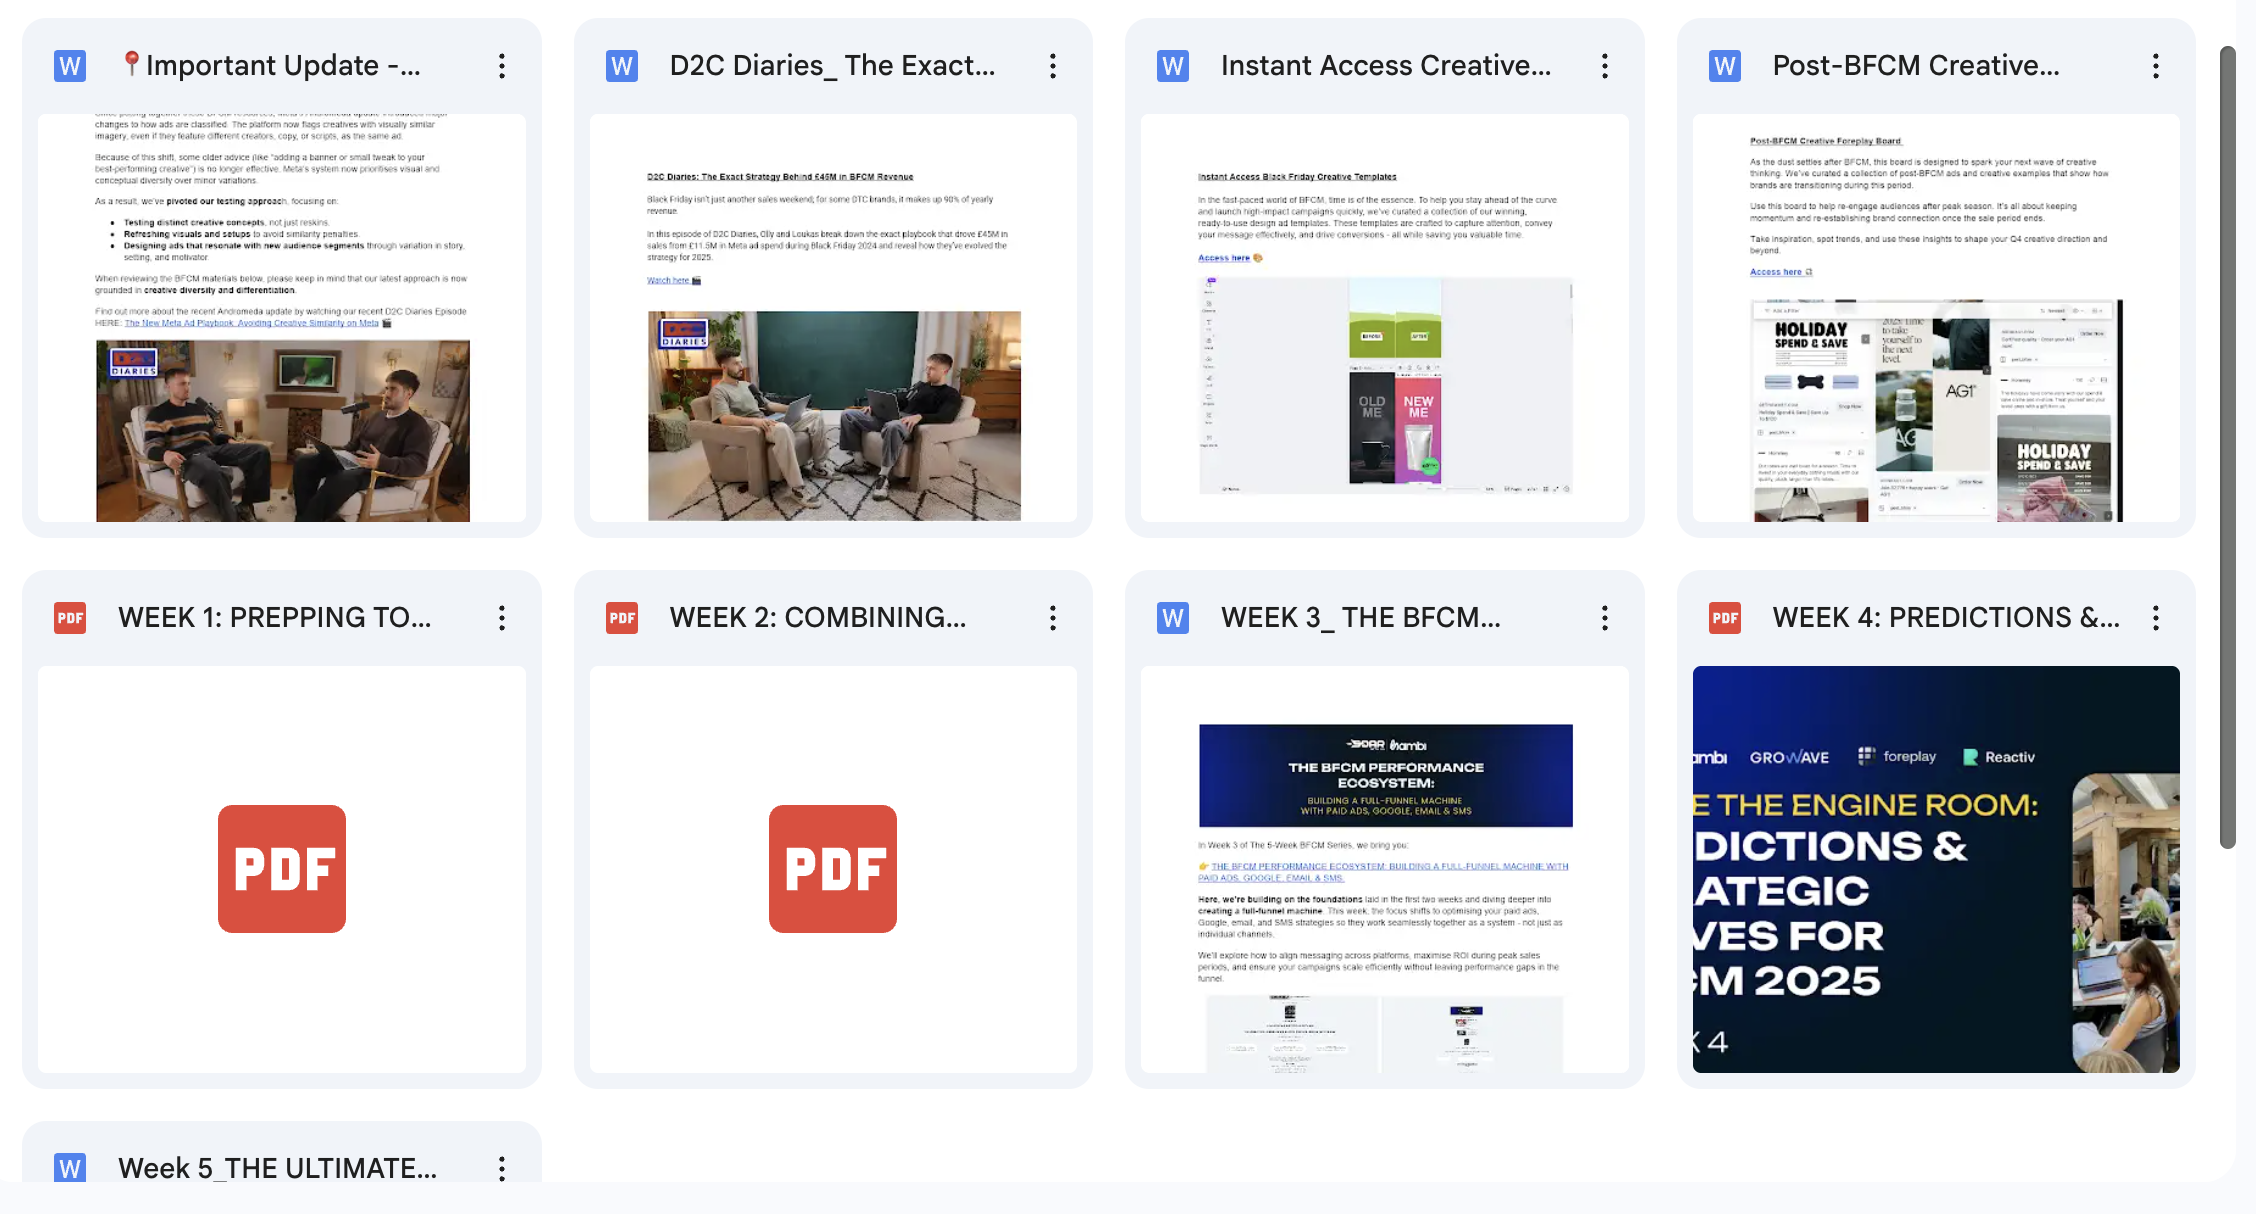2256x1214 pixels.
Task: Open three-dot menu for WEEK 3 document
Action: click(x=1605, y=618)
